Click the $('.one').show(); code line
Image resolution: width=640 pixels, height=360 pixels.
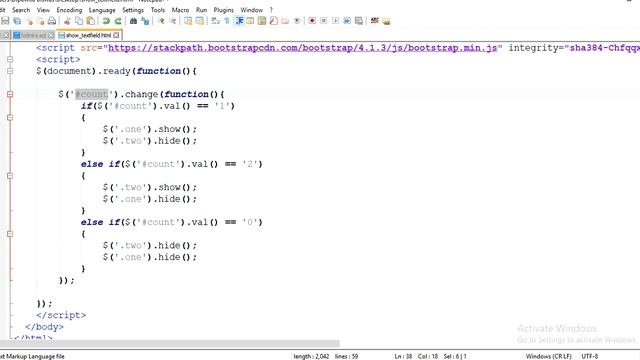(x=149, y=129)
